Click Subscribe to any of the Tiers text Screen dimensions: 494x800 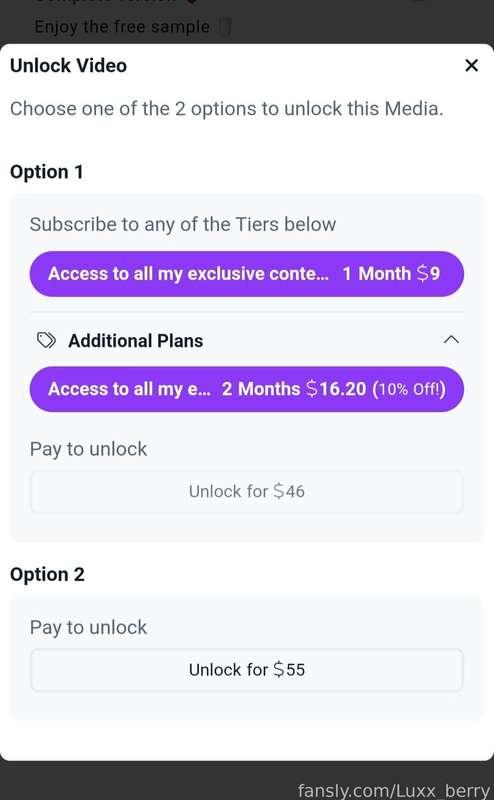[x=183, y=224]
